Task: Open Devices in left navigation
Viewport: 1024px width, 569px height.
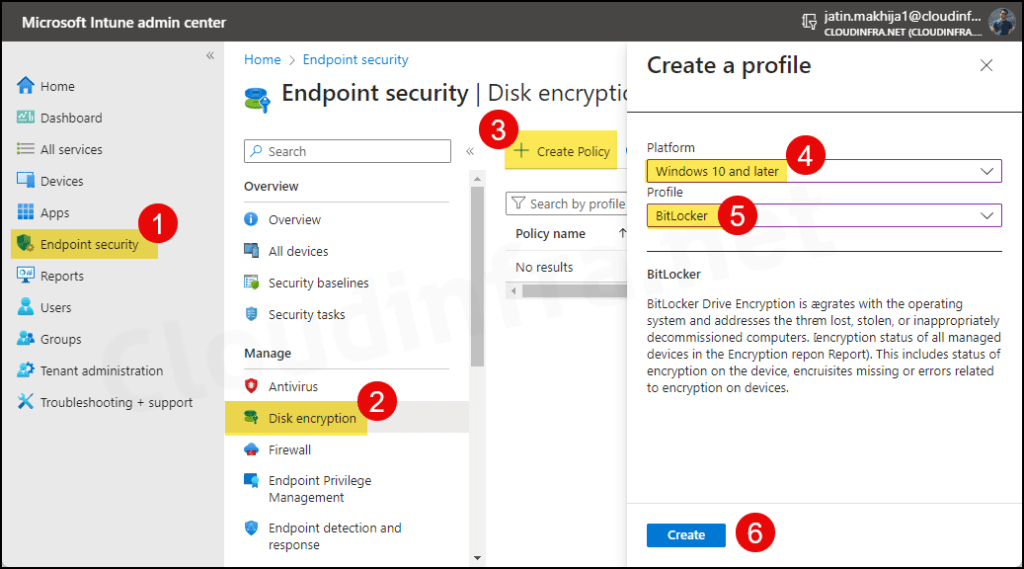Action: pos(62,181)
